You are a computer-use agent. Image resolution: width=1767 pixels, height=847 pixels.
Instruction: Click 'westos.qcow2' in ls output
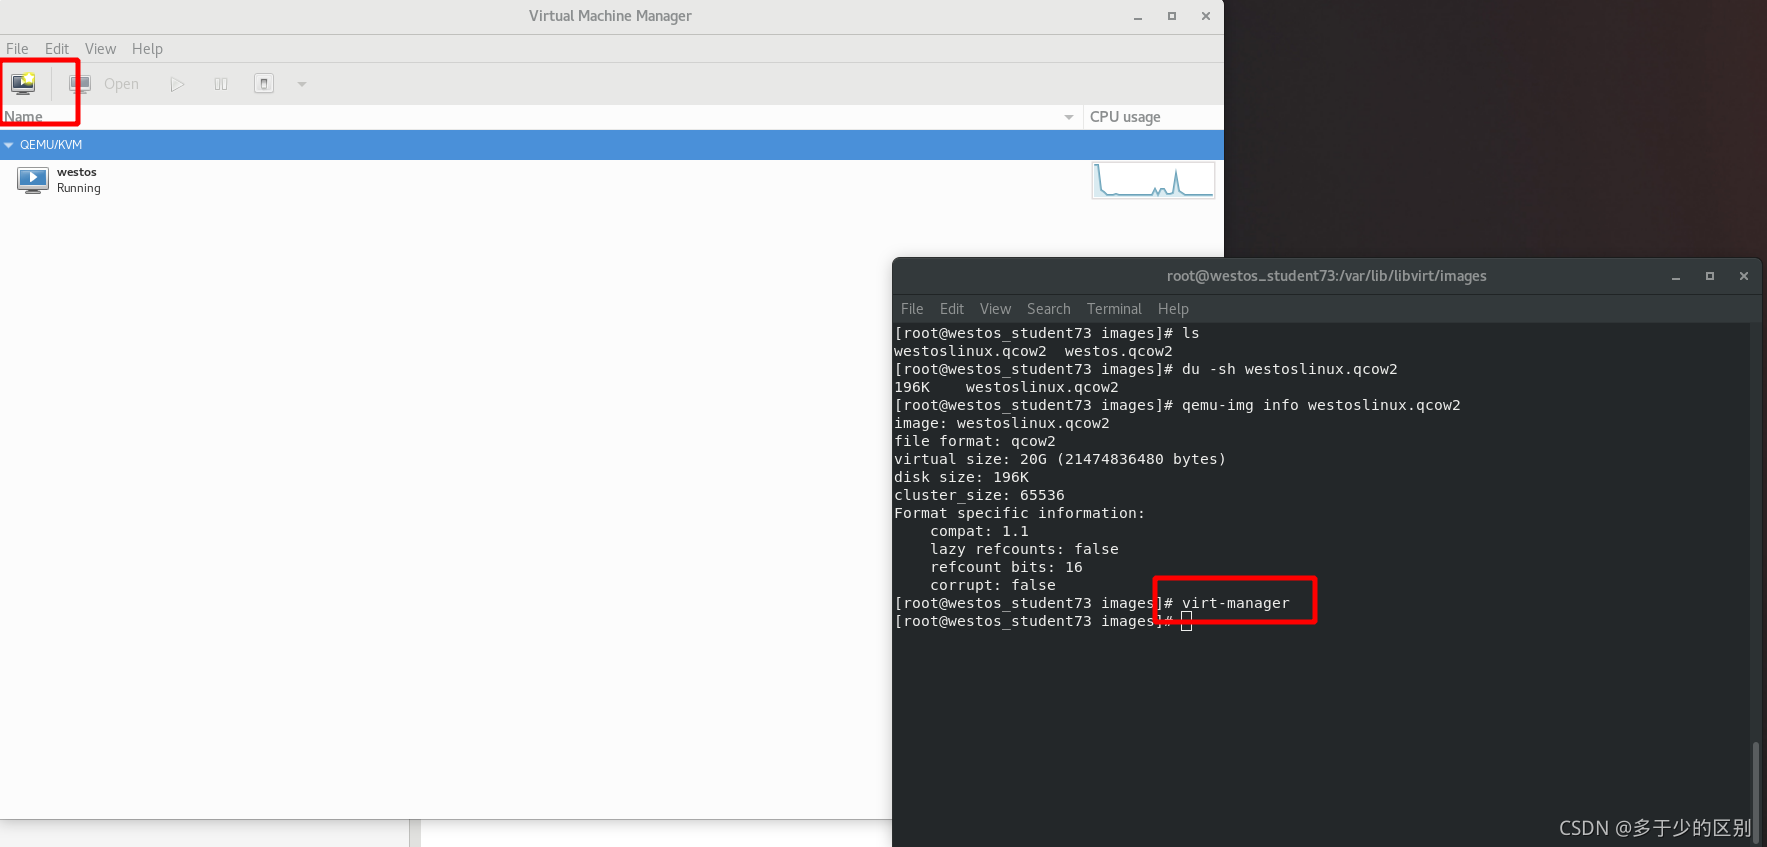tap(1118, 351)
